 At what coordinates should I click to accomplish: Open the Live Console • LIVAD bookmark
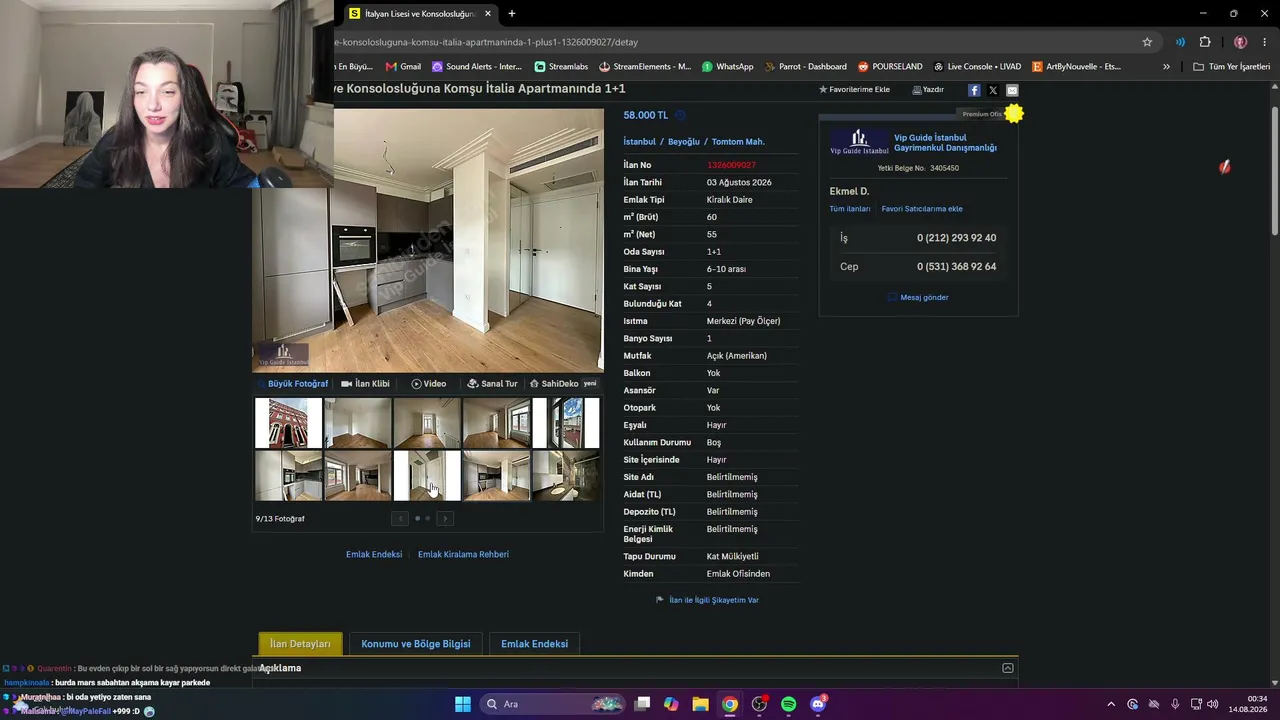pyautogui.click(x=977, y=67)
